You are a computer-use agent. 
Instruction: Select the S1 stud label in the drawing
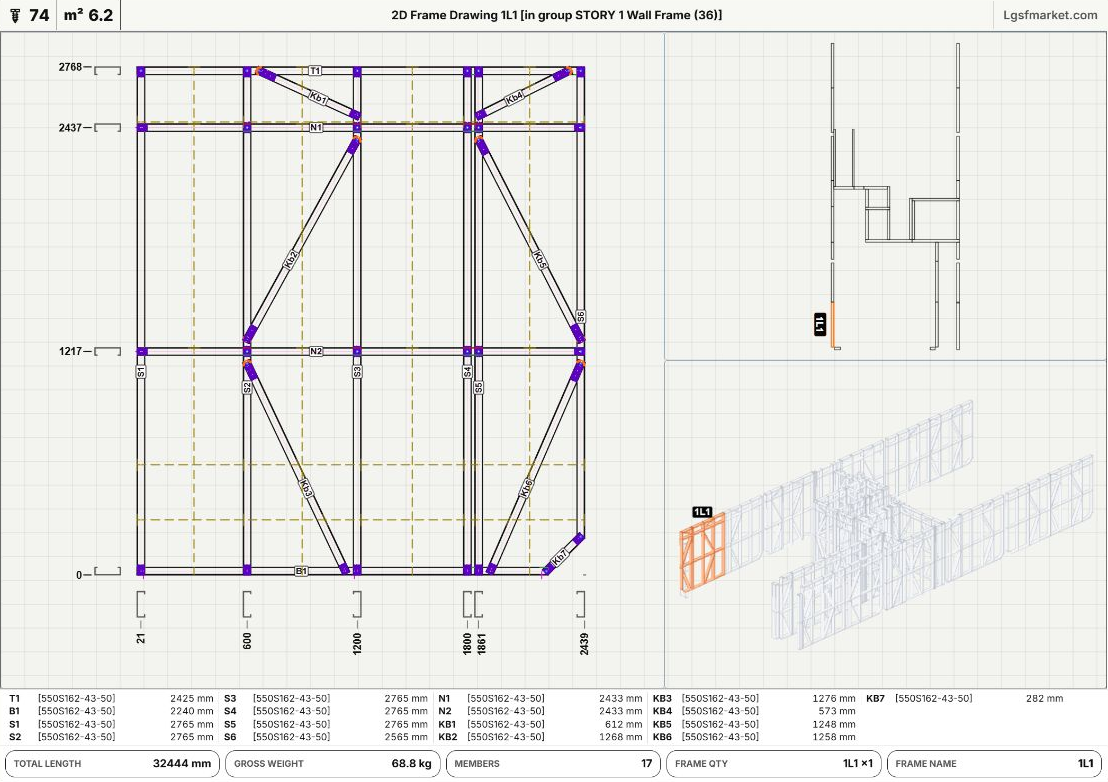[x=141, y=372]
